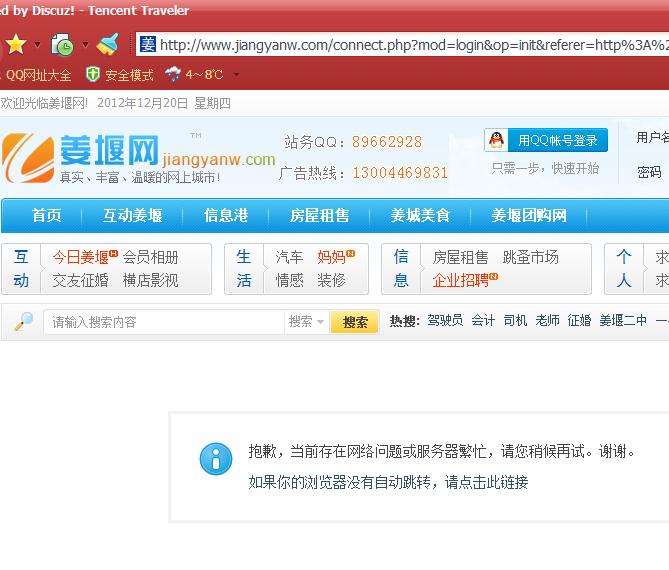Click the site favicon in address bar
Image resolution: width=669 pixels, height=570 pixels.
(148, 44)
